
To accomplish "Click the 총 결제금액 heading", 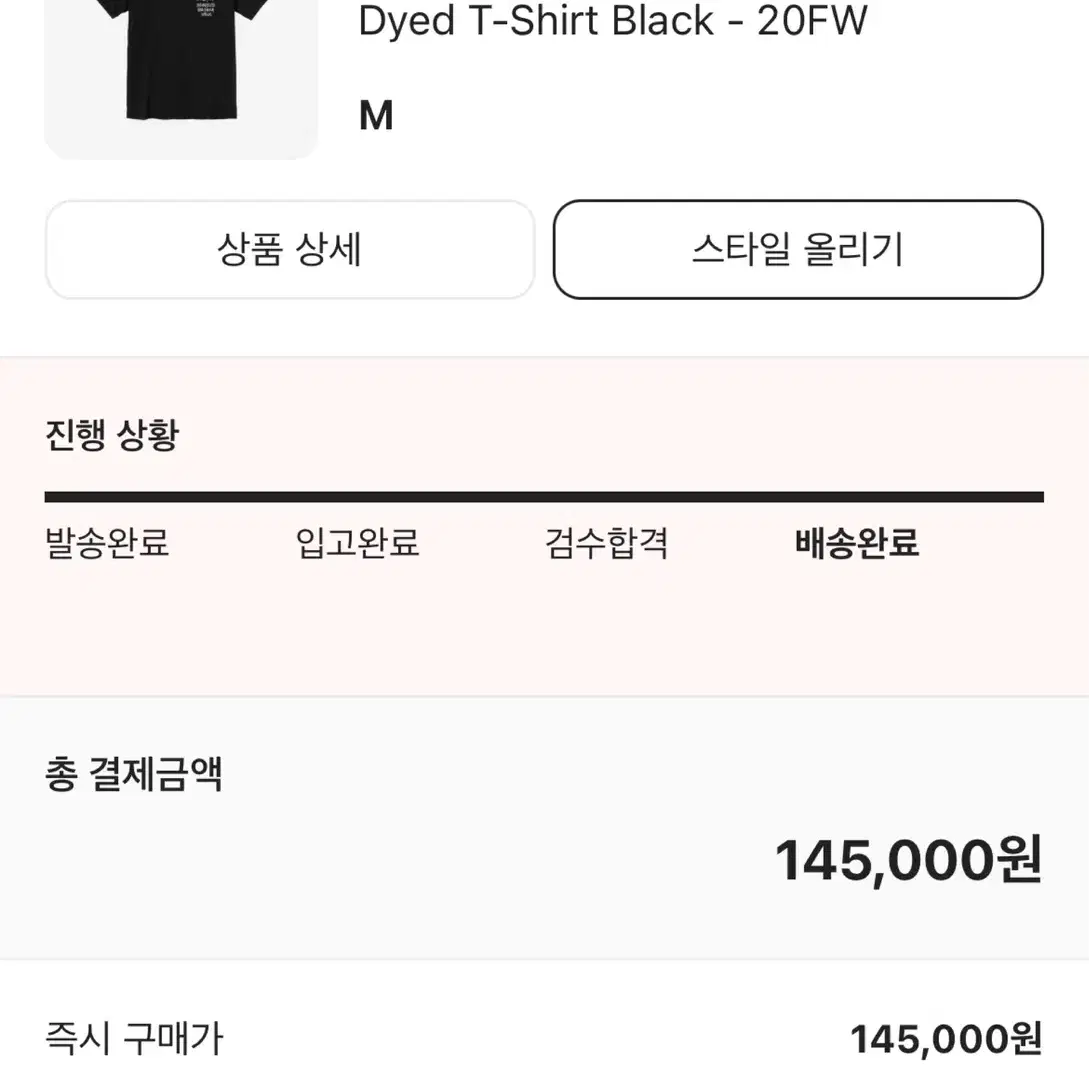I will [x=133, y=774].
